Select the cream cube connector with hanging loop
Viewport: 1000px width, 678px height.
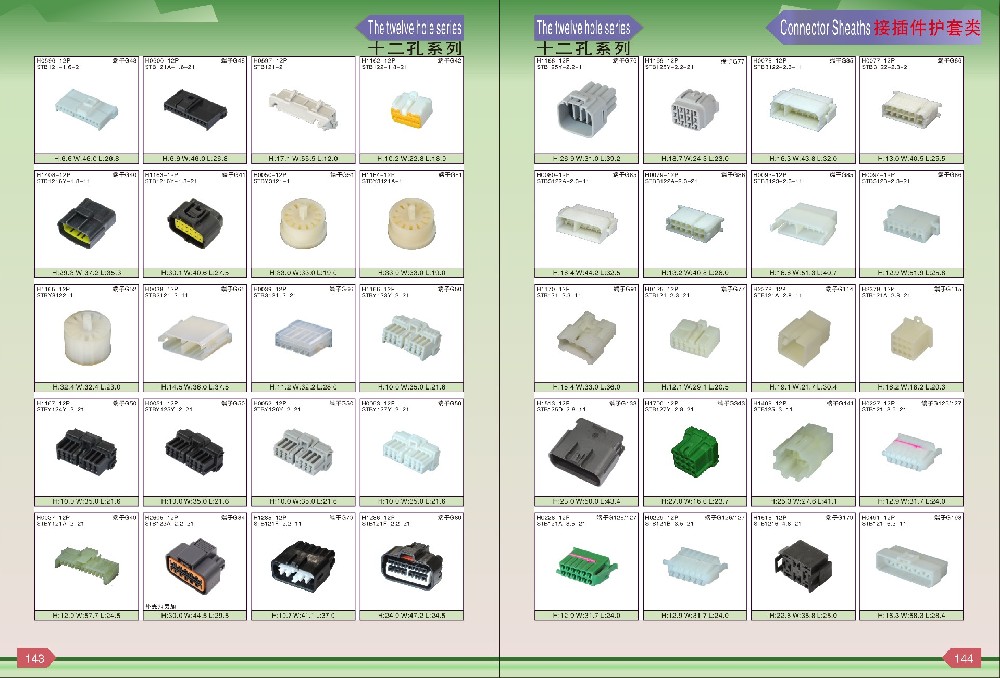click(912, 337)
